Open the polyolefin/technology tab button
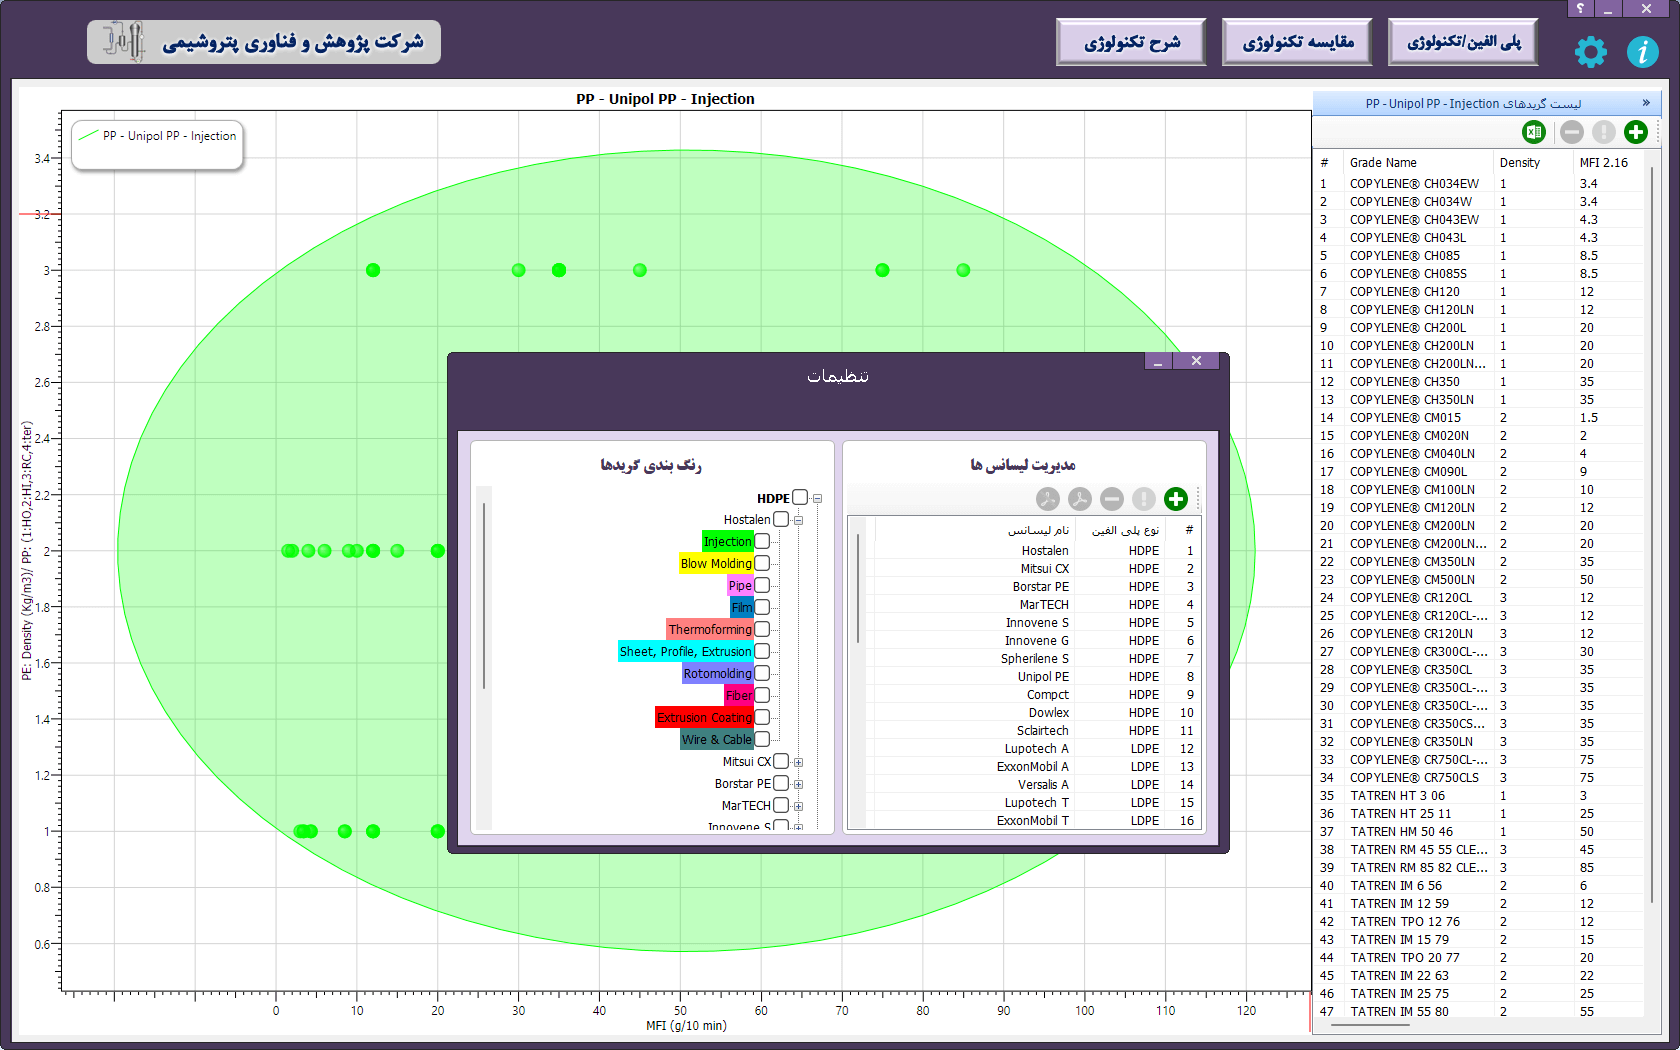The height and width of the screenshot is (1050, 1680). (1463, 42)
